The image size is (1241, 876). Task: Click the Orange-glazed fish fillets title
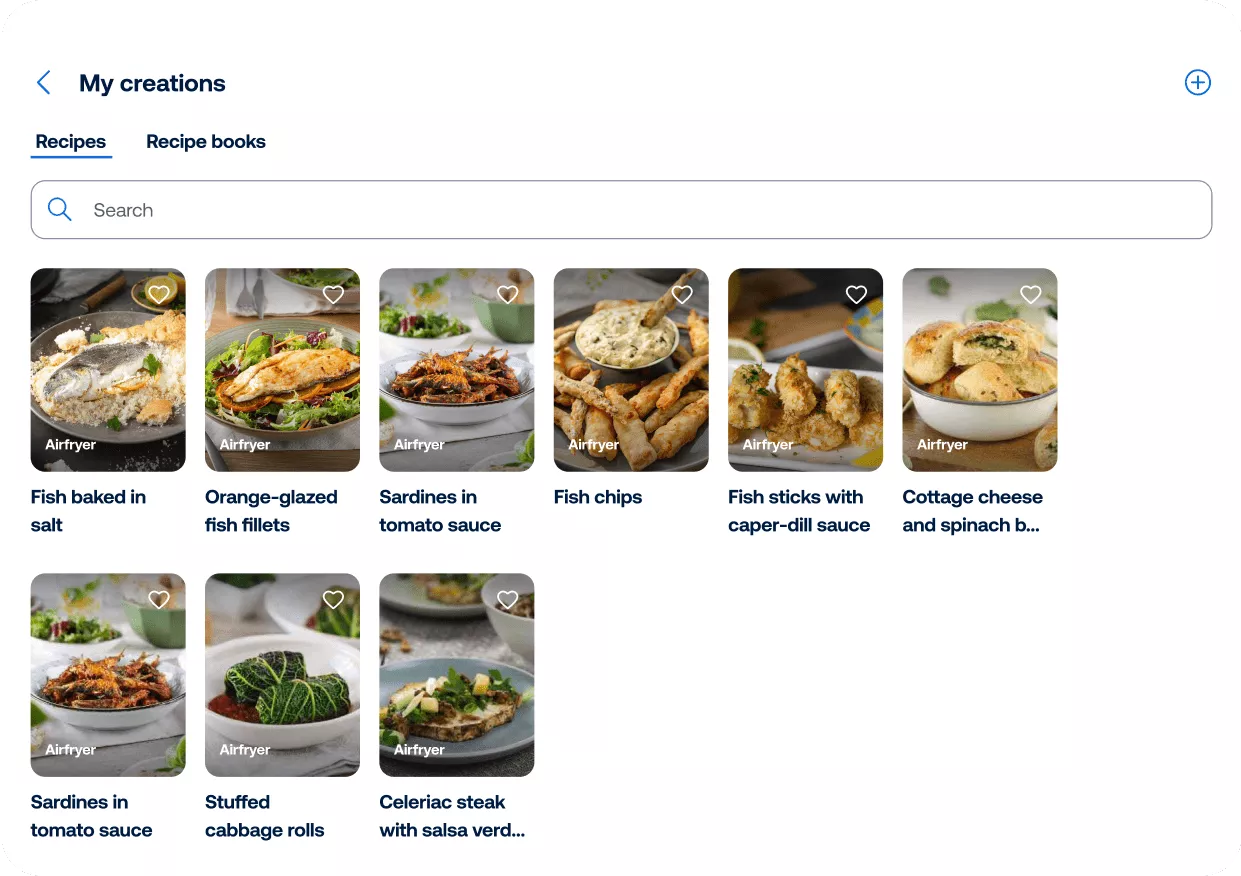271,511
